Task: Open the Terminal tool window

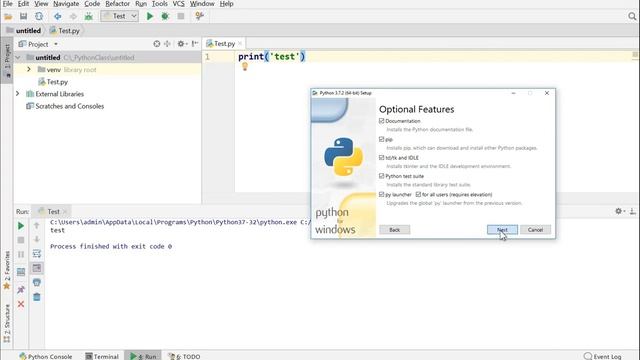Action: point(102,356)
